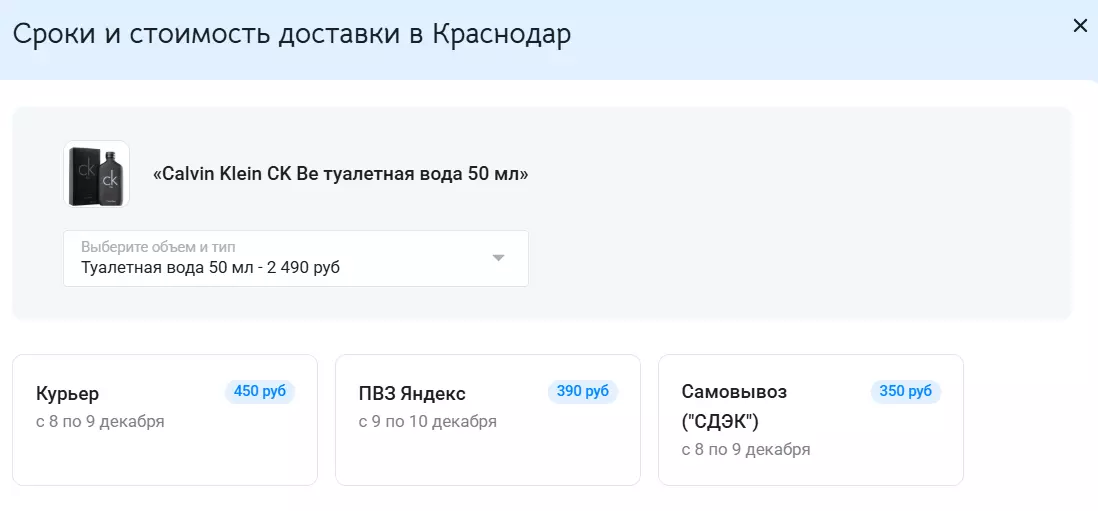Click «с 9 по 10 декабря» delivery dates
The height and width of the screenshot is (511, 1098).
point(428,422)
